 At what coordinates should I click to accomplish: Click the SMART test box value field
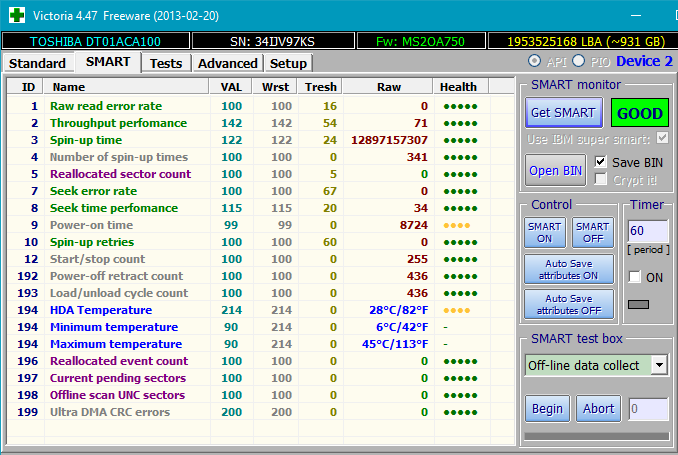[x=648, y=409]
